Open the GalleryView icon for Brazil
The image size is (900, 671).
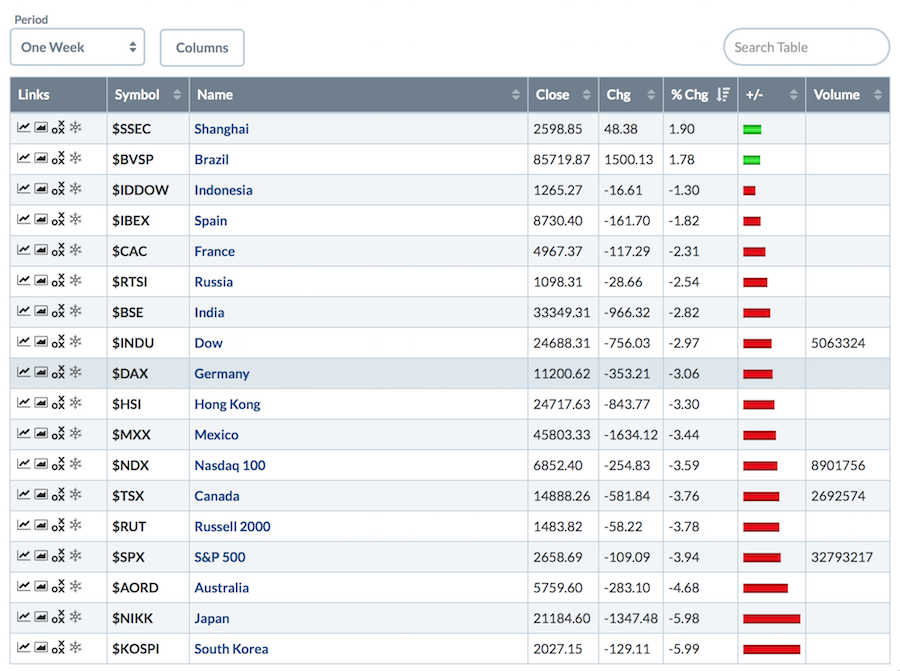click(41, 159)
